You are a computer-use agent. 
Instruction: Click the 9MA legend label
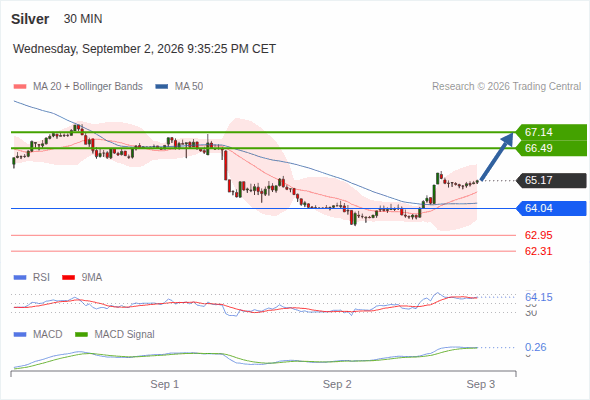92,278
